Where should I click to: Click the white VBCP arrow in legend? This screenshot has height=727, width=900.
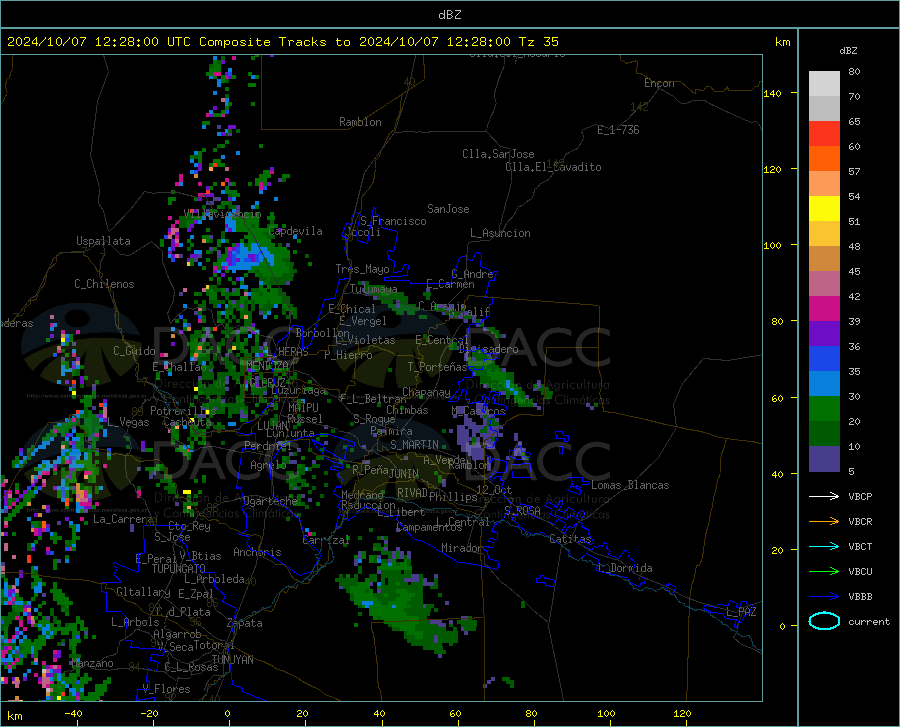[824, 496]
